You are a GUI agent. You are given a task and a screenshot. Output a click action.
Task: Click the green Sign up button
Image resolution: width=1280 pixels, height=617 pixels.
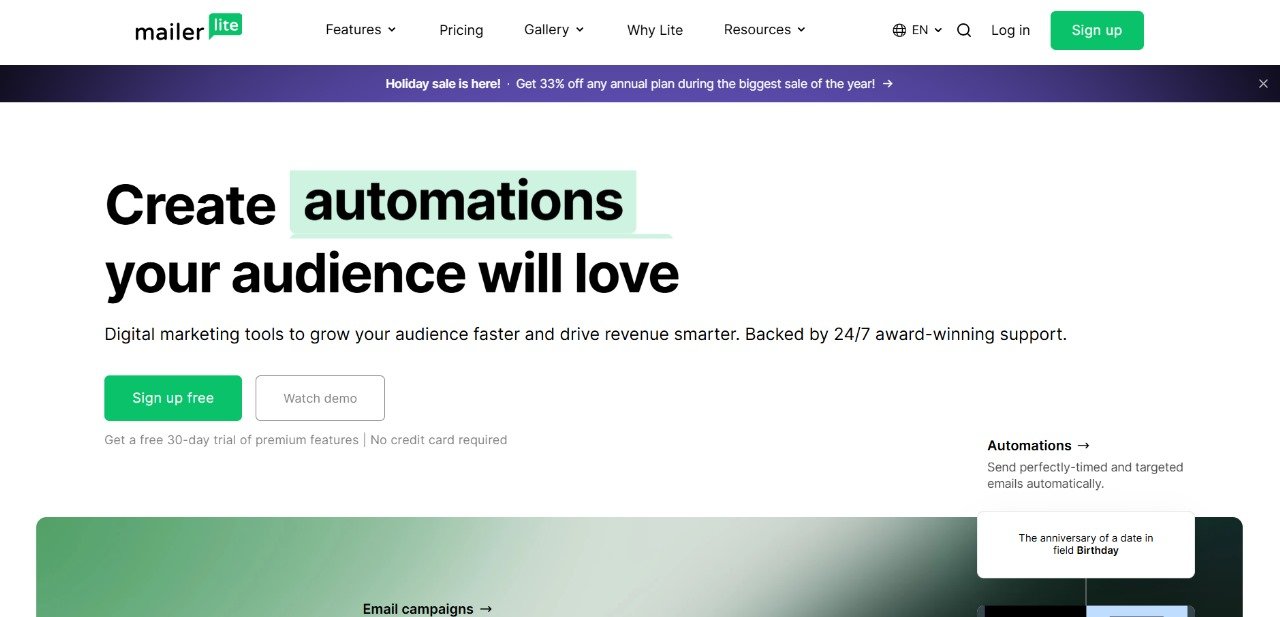[x=1097, y=30]
